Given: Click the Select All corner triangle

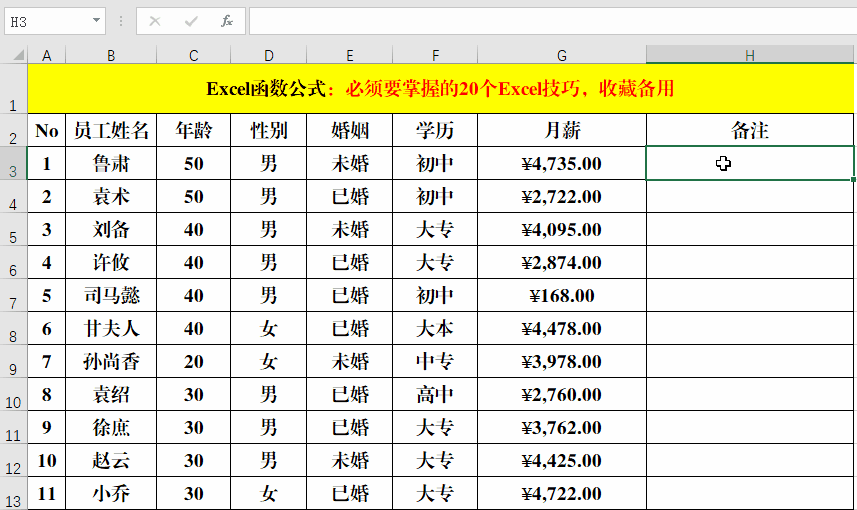Looking at the screenshot, I should (19, 55).
